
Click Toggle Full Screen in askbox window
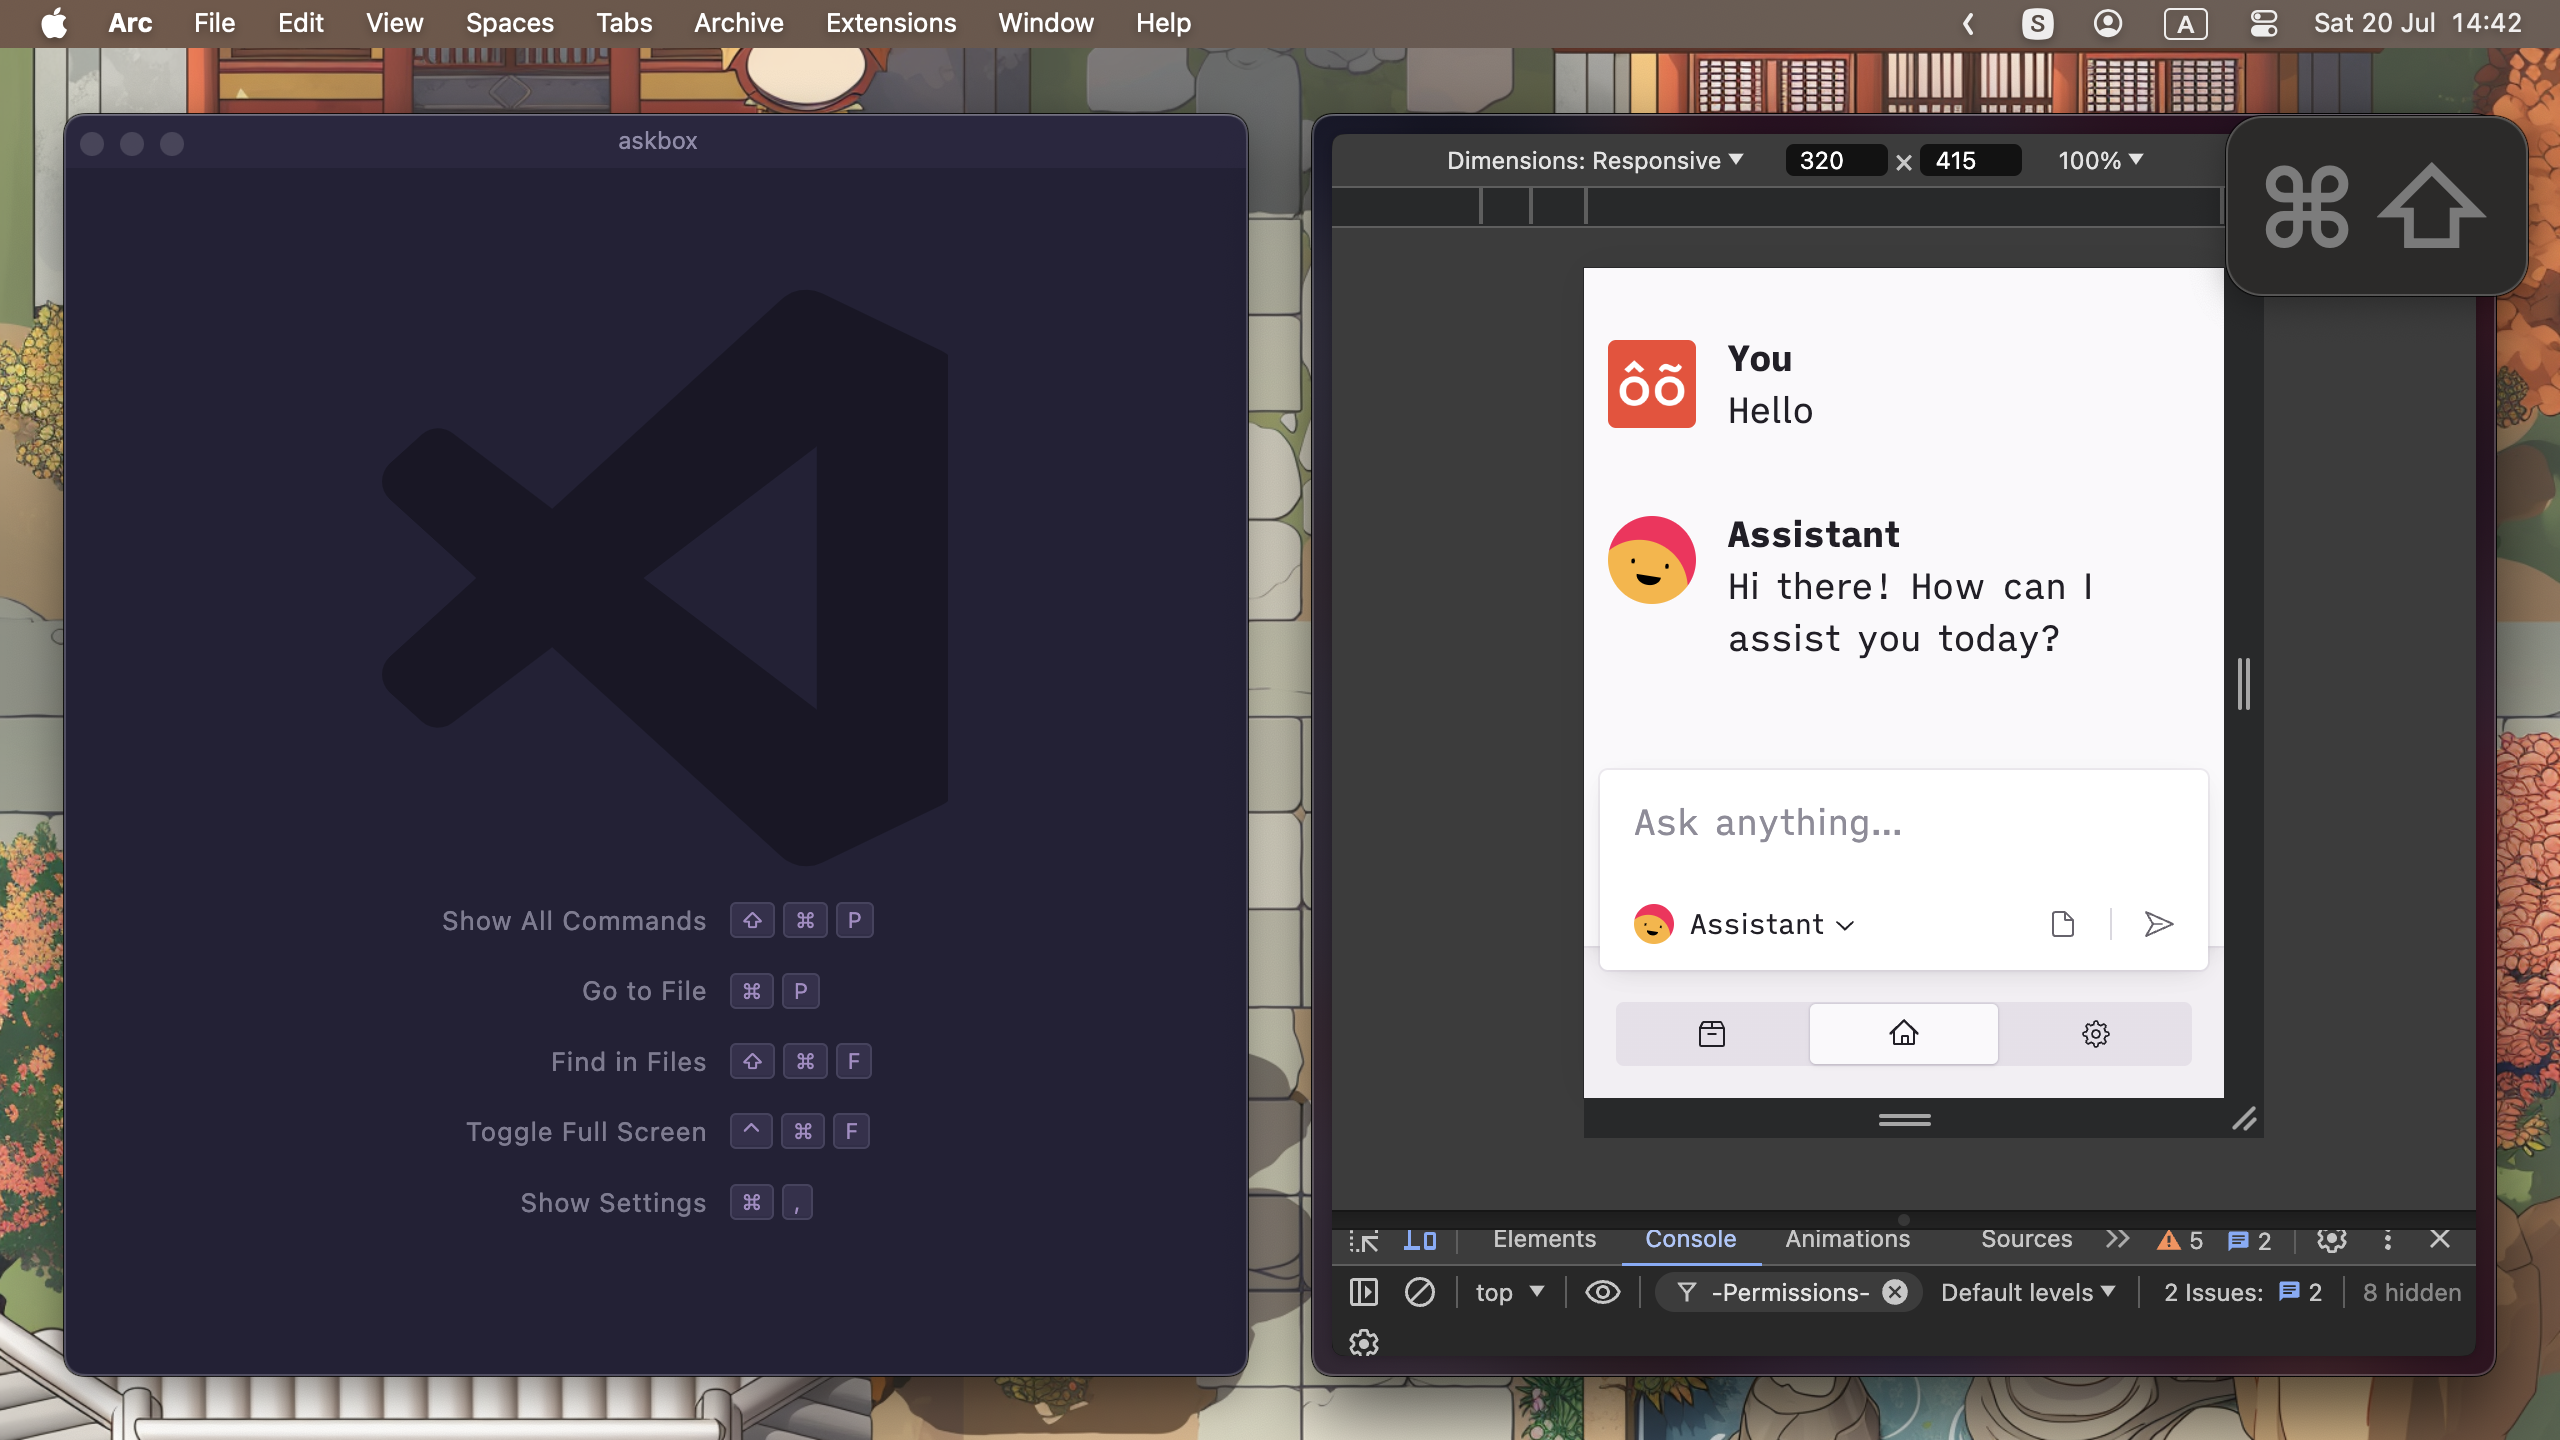point(586,1132)
